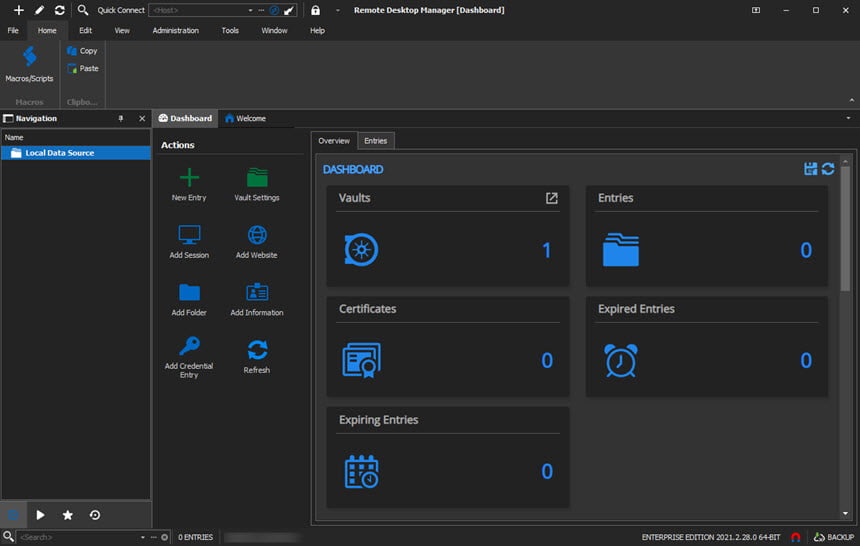
Task: Click the blue connect icon in Quick Connect box
Action: point(274,10)
